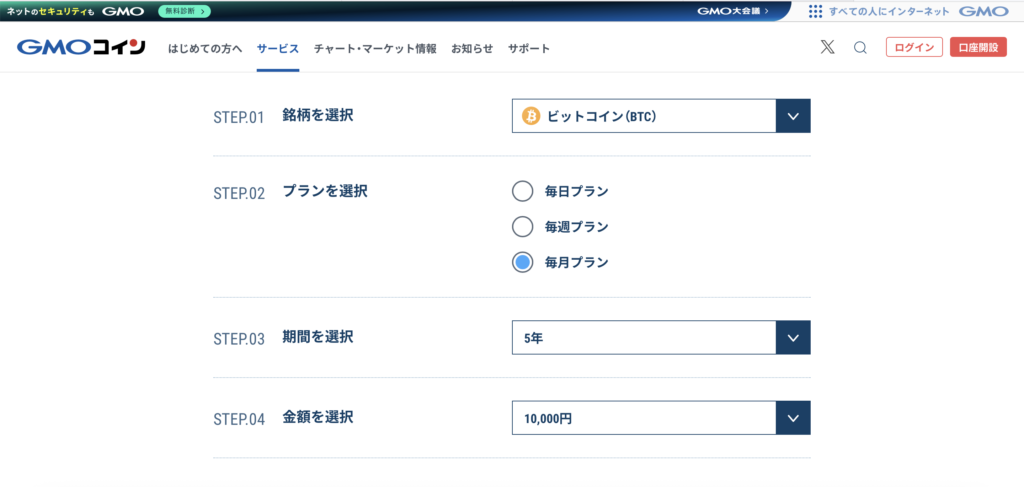Select the 毎週プラン radio button
Screen dimensions: 1024x487
click(x=522, y=227)
